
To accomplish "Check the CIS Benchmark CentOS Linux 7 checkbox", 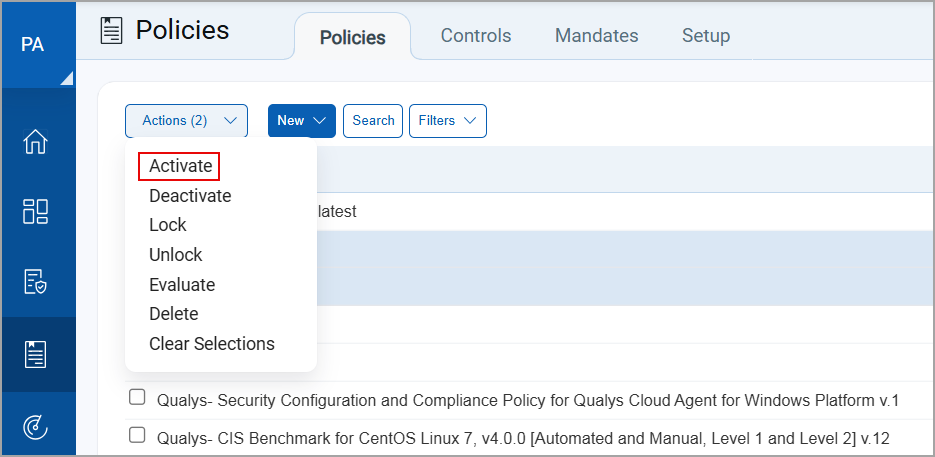I will pos(137,436).
